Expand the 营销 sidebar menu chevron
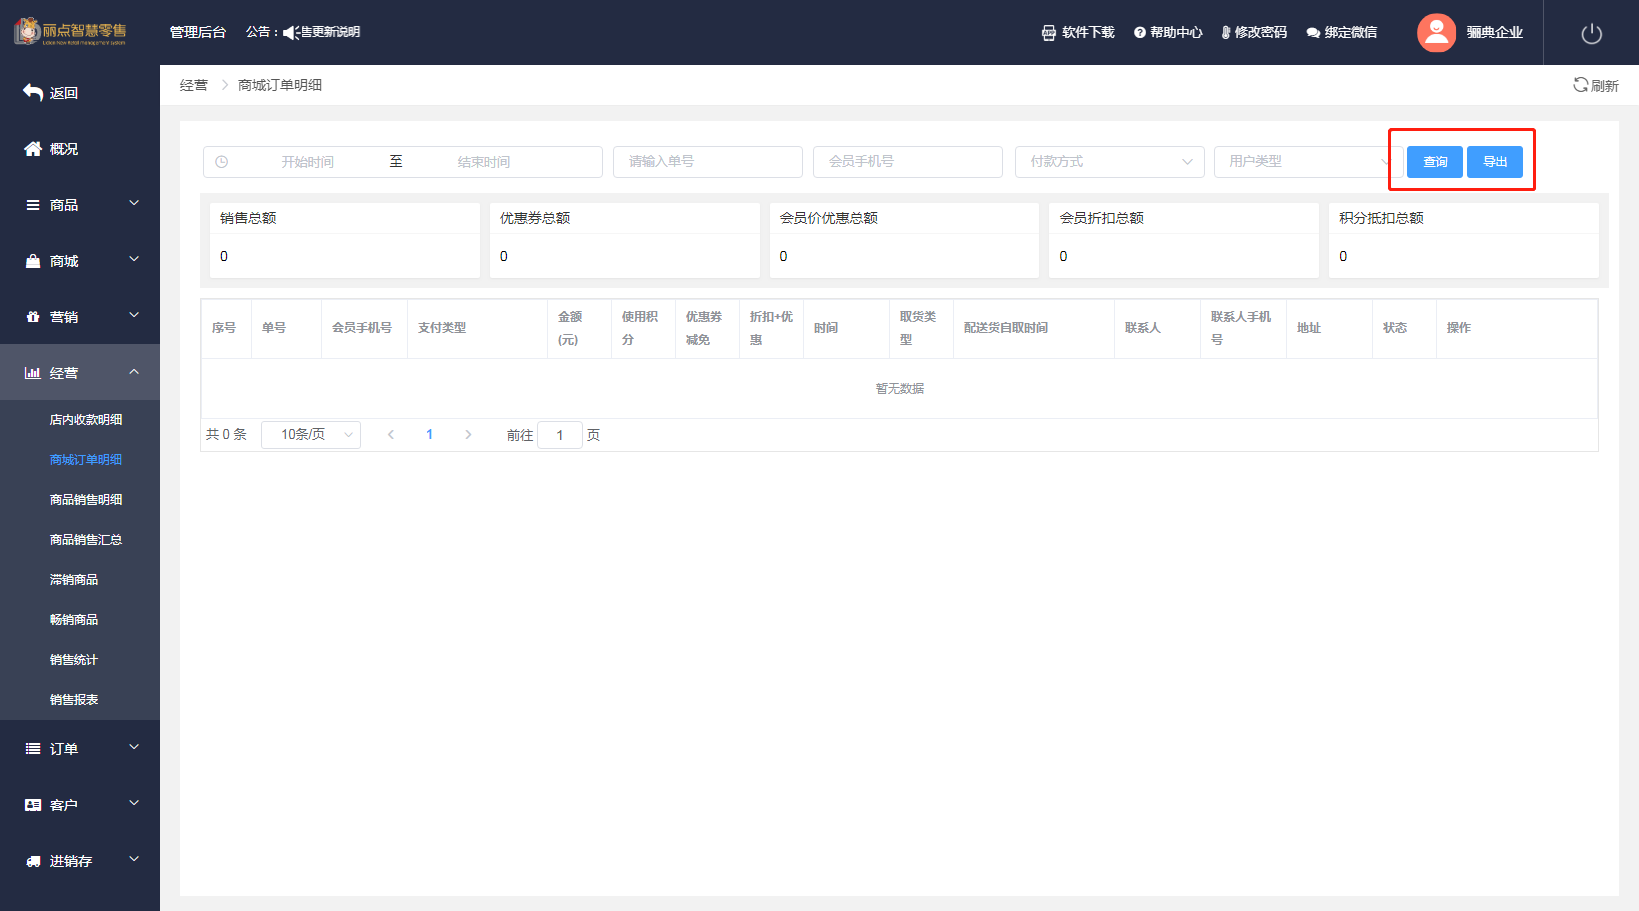1639x911 pixels. 134,315
